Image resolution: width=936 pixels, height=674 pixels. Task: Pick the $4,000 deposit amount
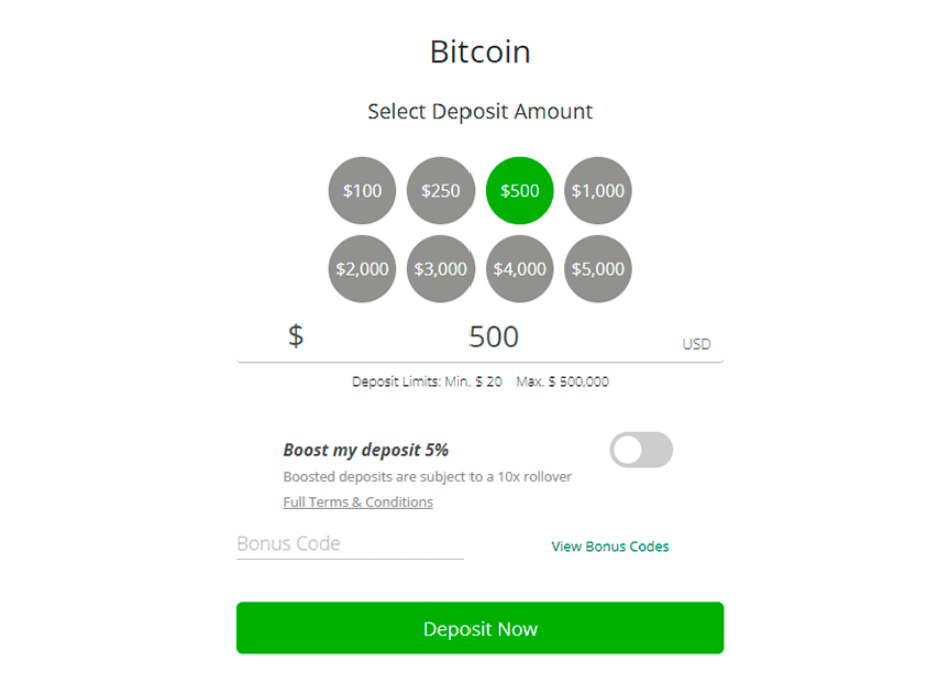point(519,269)
